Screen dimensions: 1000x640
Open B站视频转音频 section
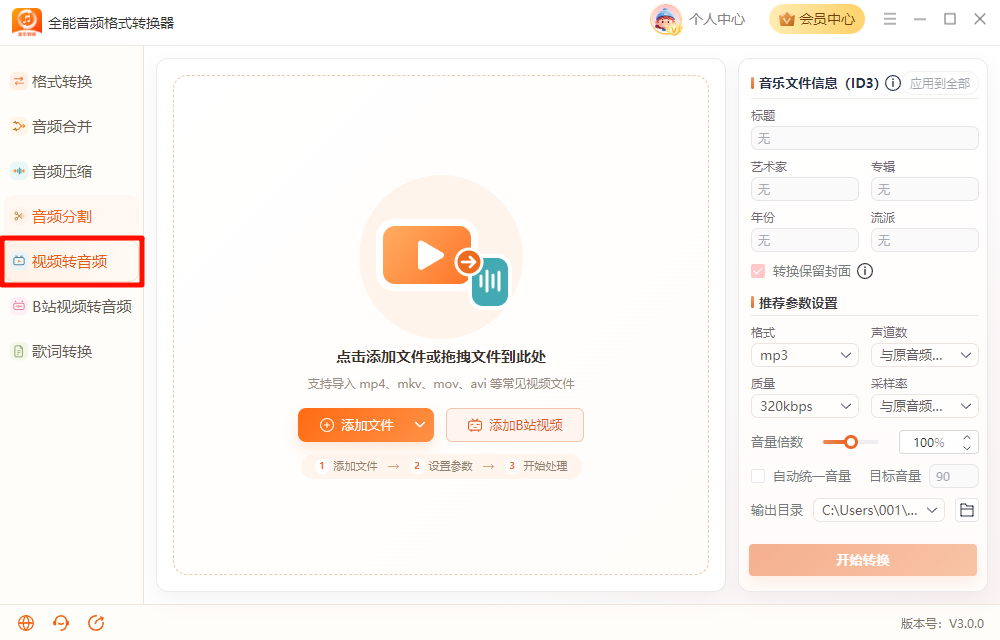(x=71, y=306)
